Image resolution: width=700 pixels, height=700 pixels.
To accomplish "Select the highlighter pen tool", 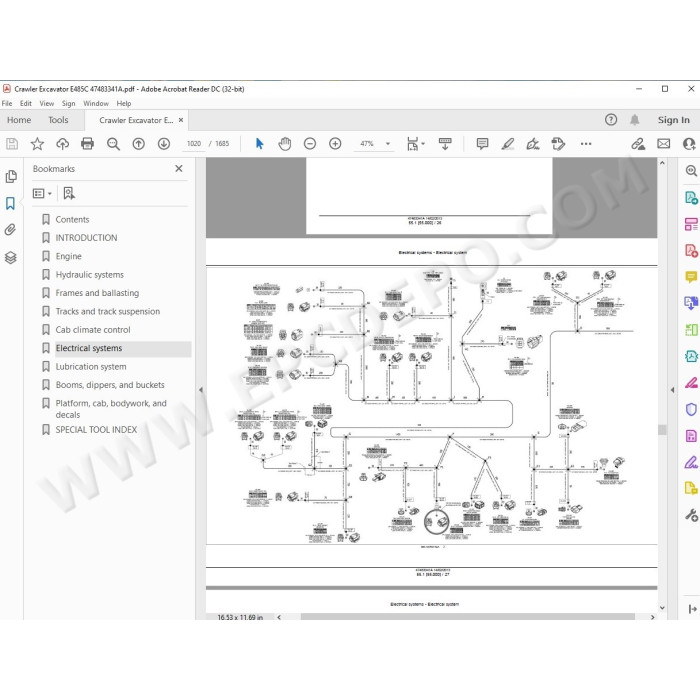I will pyautogui.click(x=508, y=144).
